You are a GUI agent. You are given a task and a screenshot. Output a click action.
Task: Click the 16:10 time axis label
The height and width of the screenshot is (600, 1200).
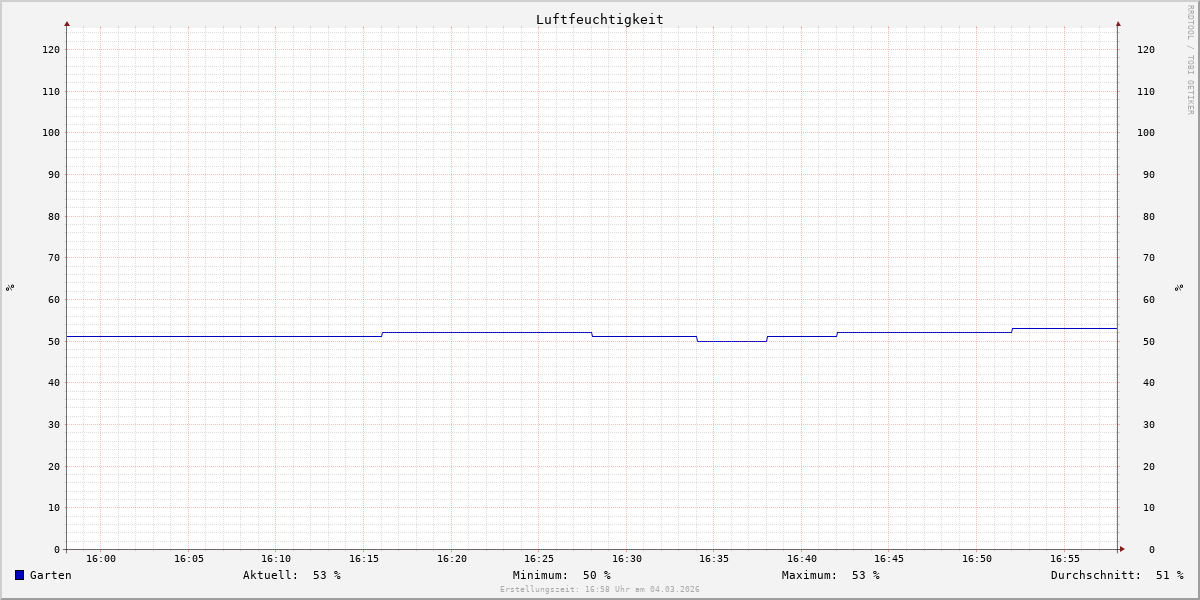[276, 559]
